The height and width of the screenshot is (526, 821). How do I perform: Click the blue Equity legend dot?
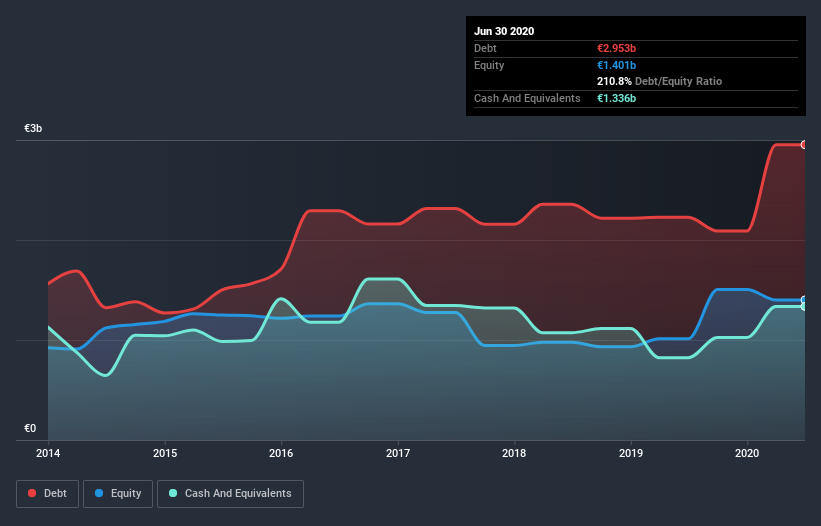[99, 493]
